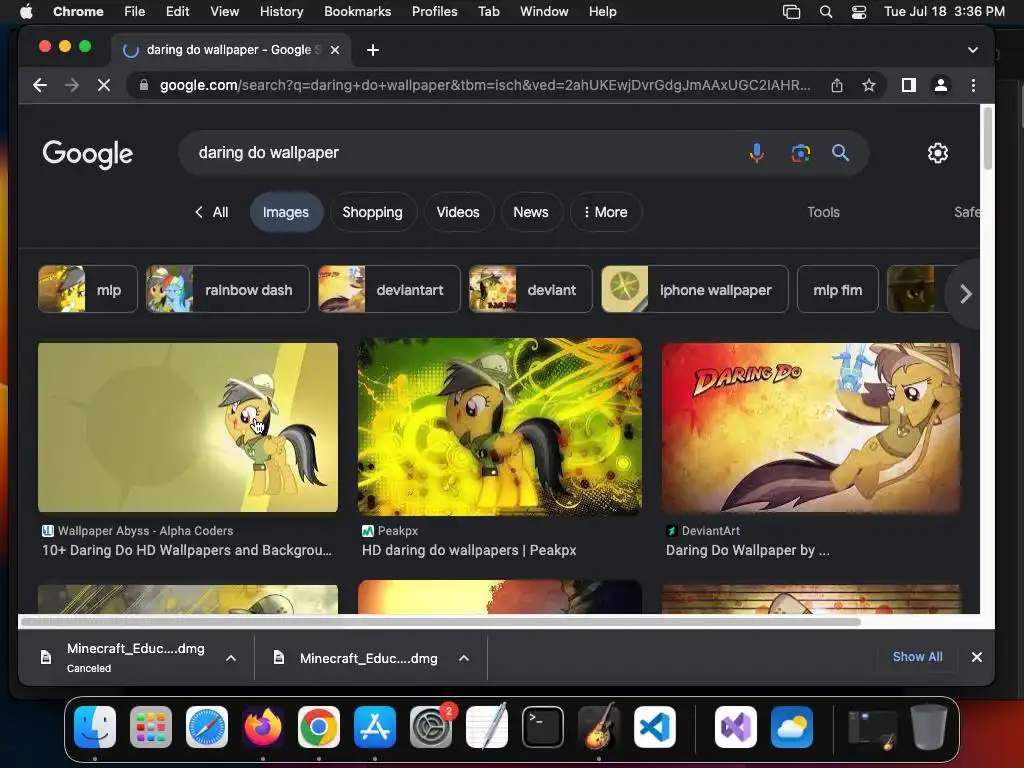Filter by the mlp chip
The width and height of the screenshot is (1024, 768).
click(x=88, y=289)
